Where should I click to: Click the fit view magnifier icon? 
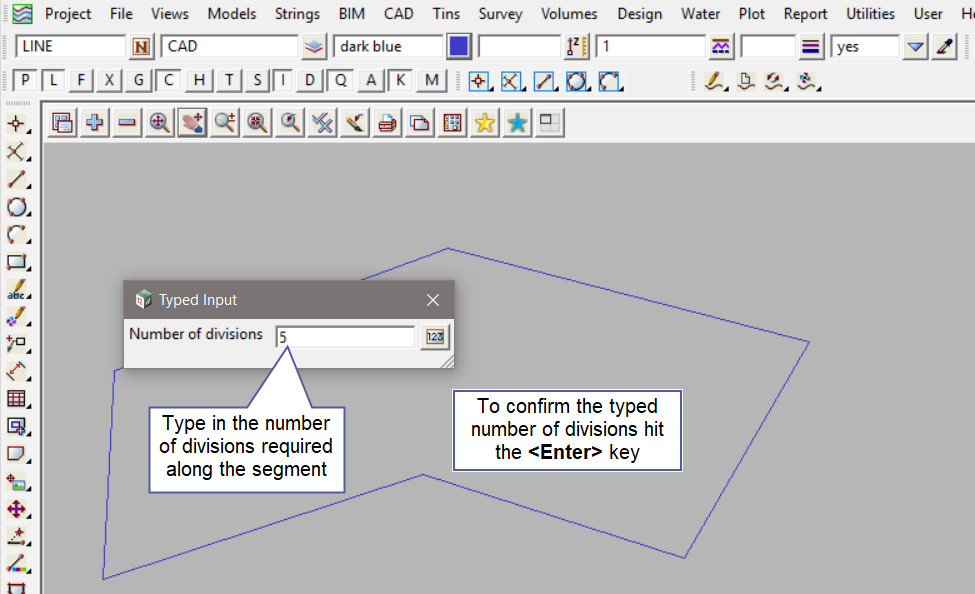point(160,123)
